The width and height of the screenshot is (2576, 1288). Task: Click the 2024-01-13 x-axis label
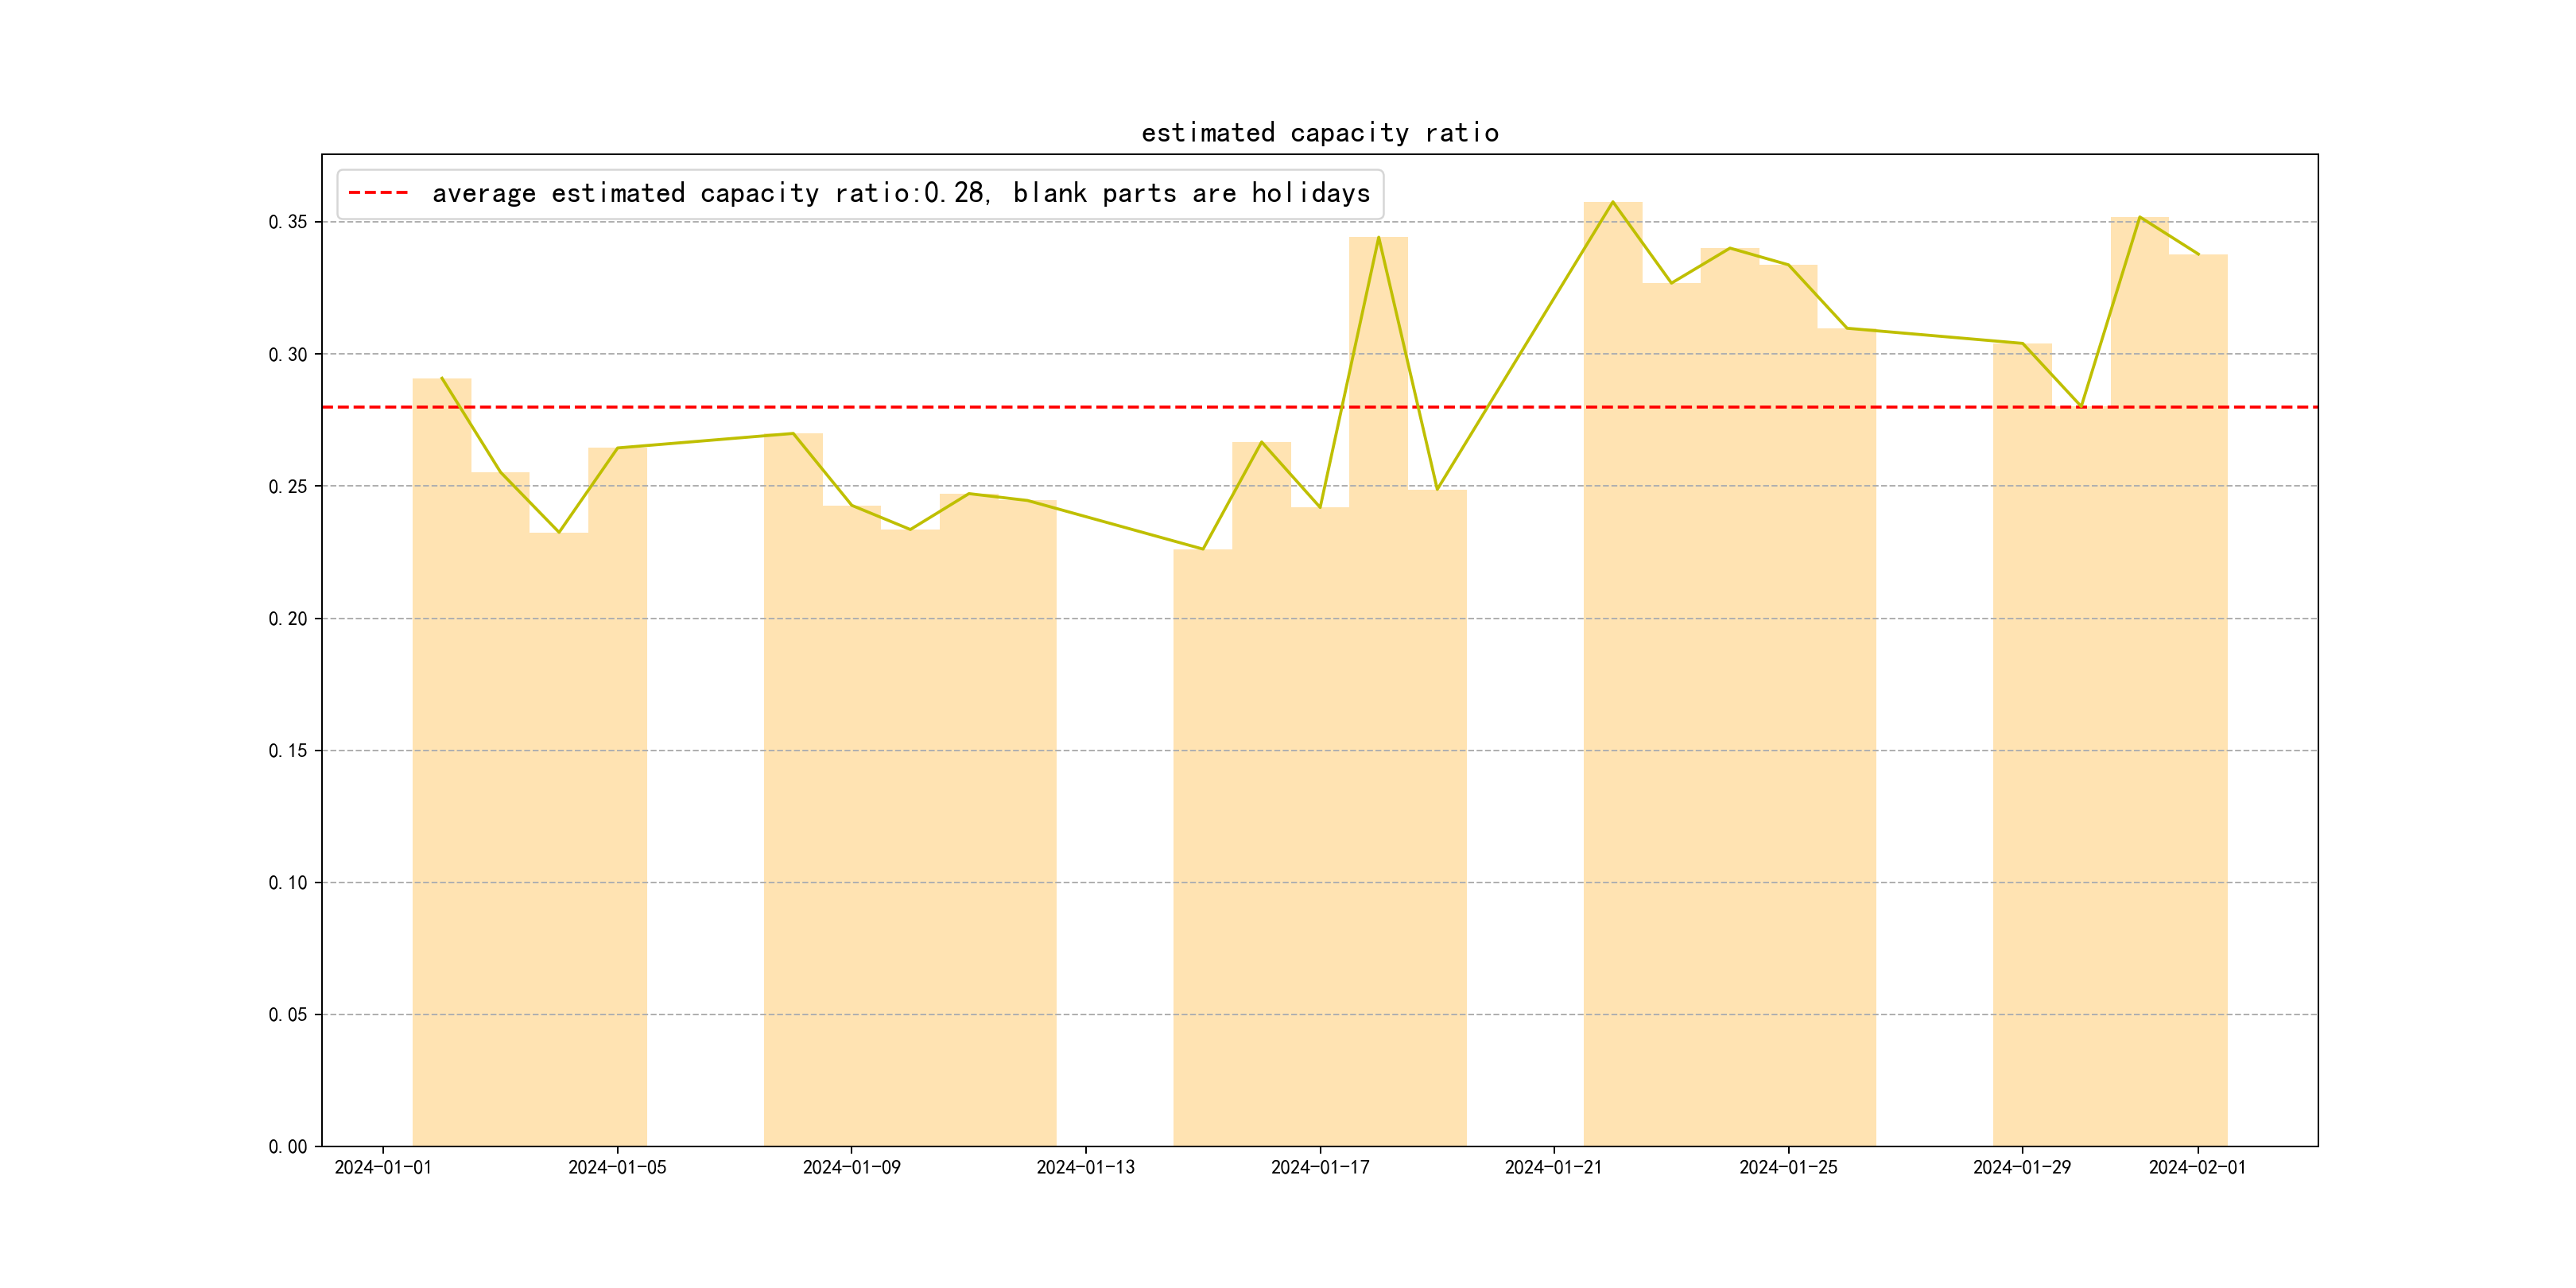coord(1085,1167)
